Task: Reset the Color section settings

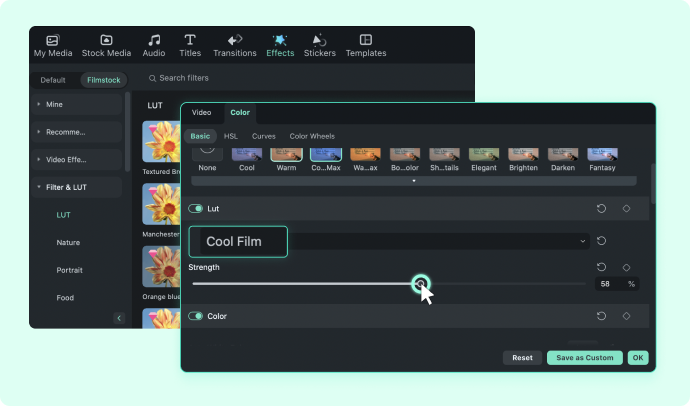Action: (601, 316)
